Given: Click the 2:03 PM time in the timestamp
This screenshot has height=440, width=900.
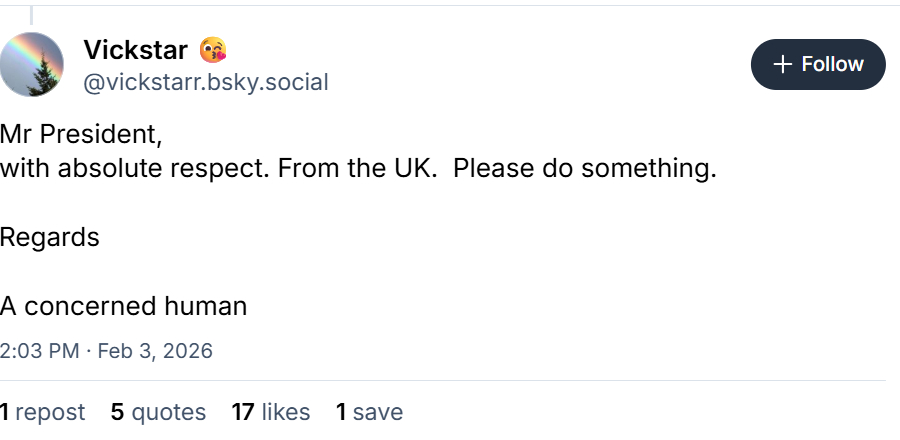Looking at the screenshot, I should coord(39,351).
